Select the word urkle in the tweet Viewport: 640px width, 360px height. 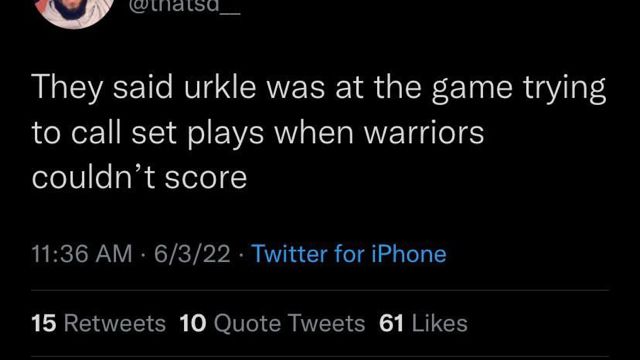(220, 87)
